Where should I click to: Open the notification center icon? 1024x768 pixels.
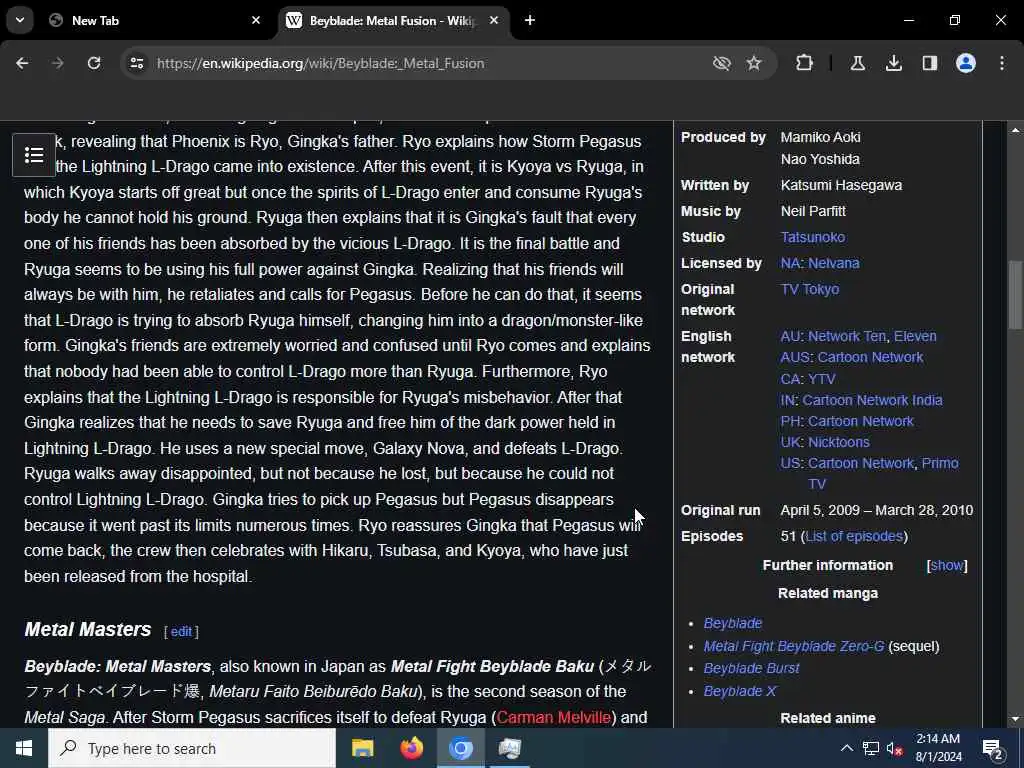point(993,748)
